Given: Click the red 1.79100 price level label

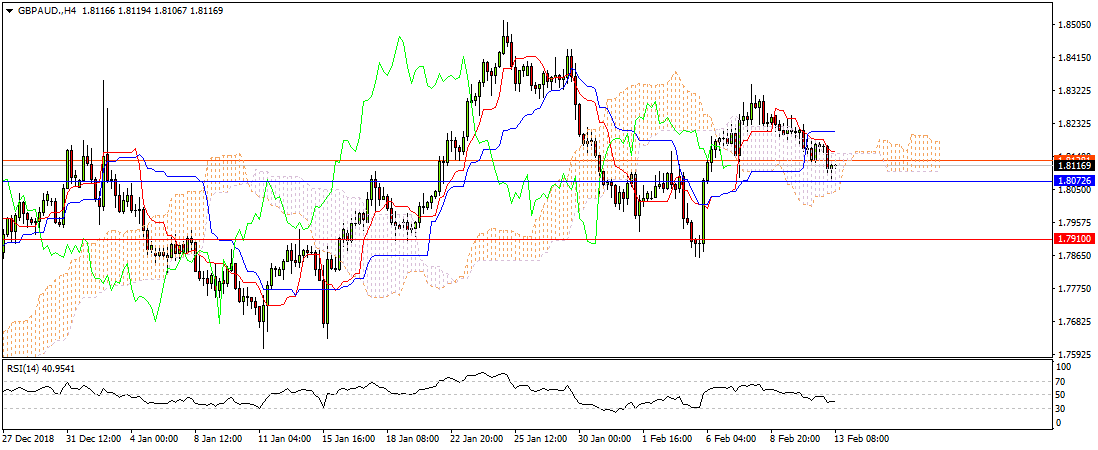Looking at the screenshot, I should (x=1076, y=239).
